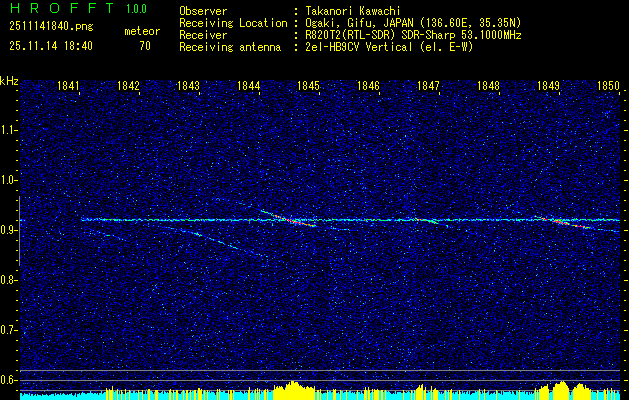Click the 1850 time marker
This screenshot has width=629, height=400.
(609, 86)
